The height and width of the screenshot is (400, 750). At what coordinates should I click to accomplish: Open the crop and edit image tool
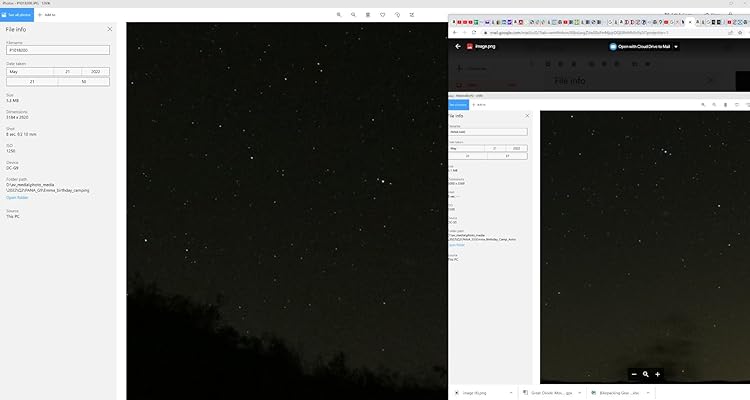coord(412,15)
